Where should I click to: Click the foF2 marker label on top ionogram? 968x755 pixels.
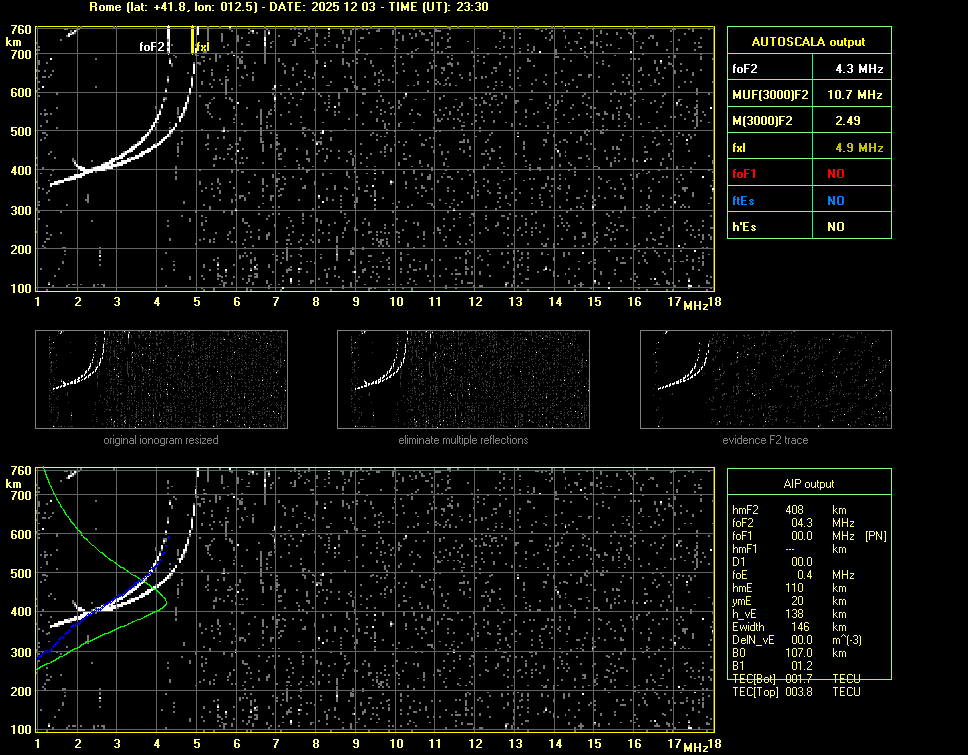pos(153,46)
